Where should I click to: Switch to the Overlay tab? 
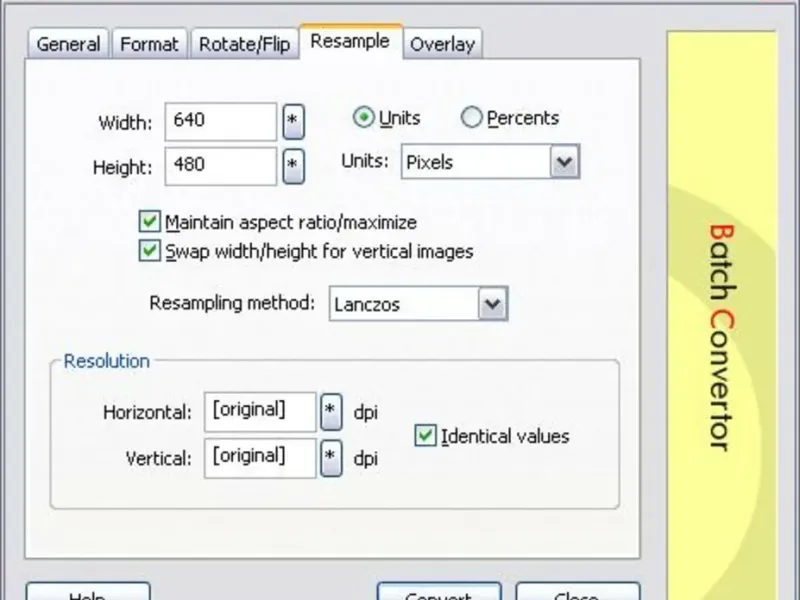(443, 44)
